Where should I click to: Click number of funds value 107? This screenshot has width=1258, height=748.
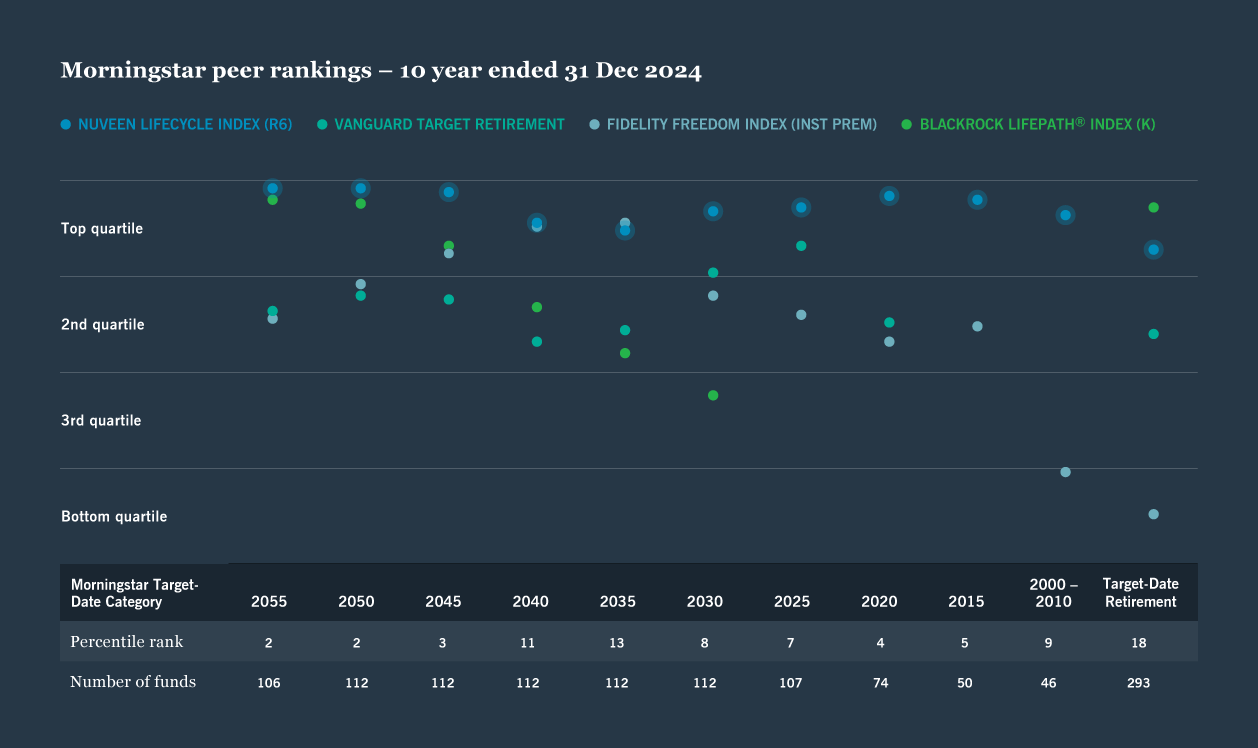click(x=792, y=683)
